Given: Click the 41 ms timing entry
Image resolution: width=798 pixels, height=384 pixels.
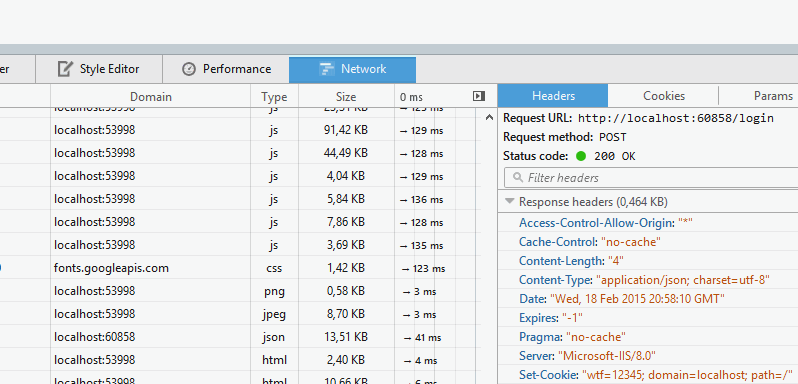Looking at the screenshot, I should point(422,337).
